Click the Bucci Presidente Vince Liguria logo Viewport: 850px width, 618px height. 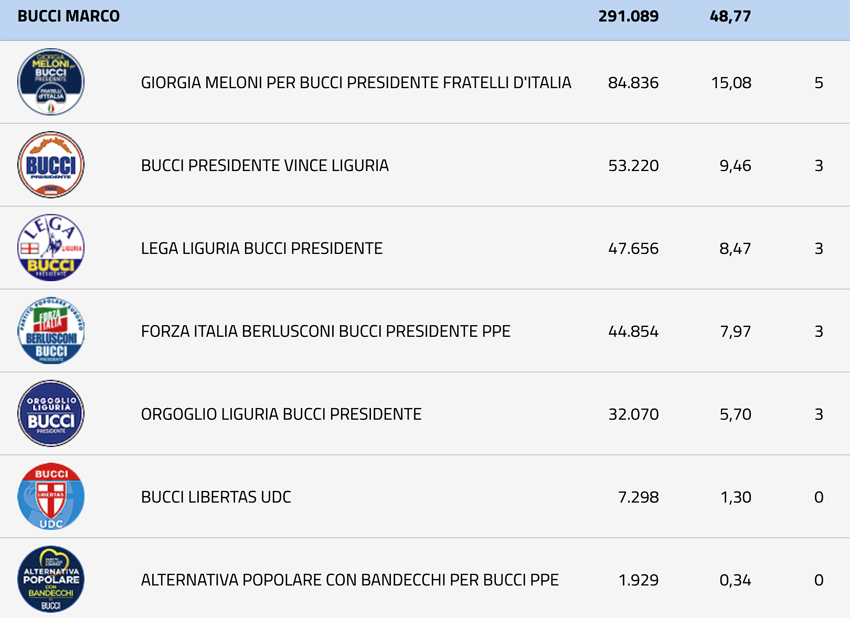(x=51, y=165)
